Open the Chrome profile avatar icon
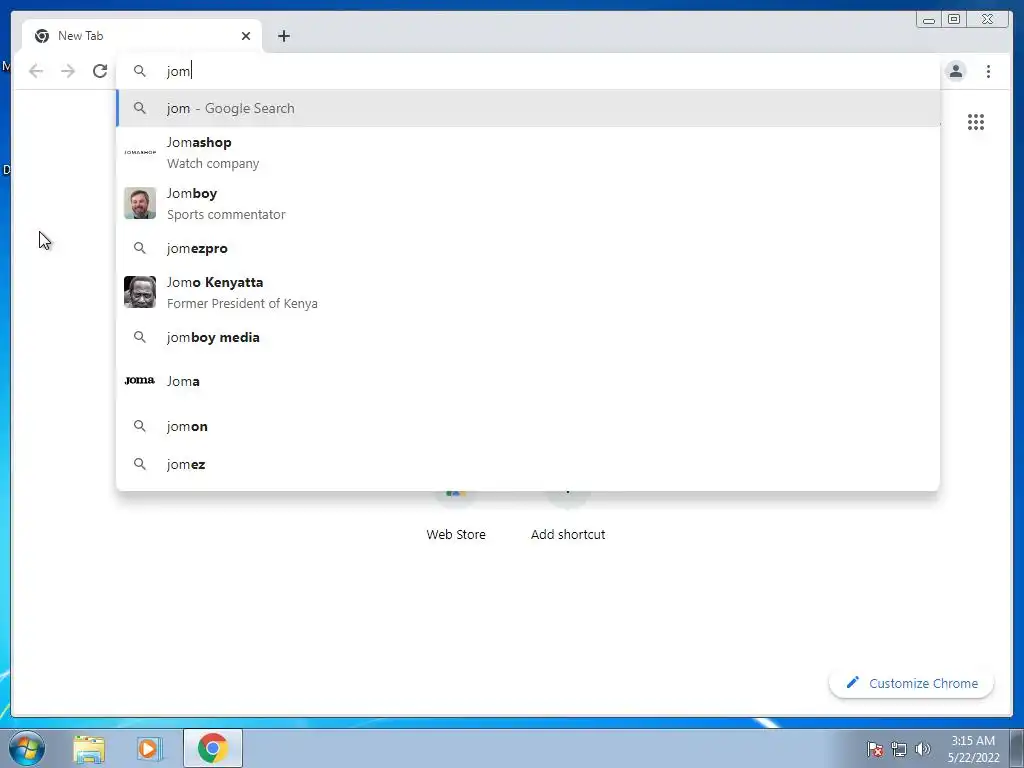The image size is (1024, 768). (x=955, y=71)
